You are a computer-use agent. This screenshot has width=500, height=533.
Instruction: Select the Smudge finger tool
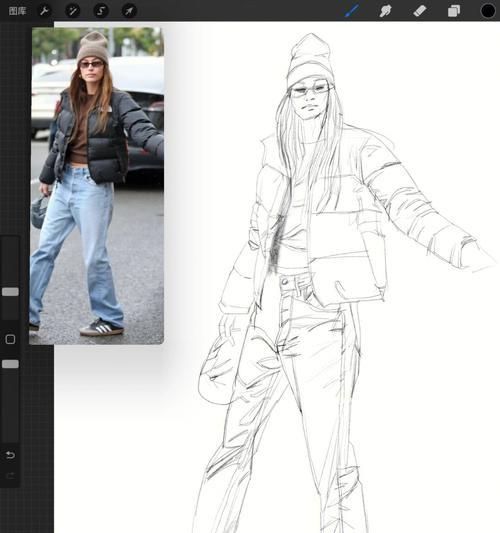click(x=385, y=11)
